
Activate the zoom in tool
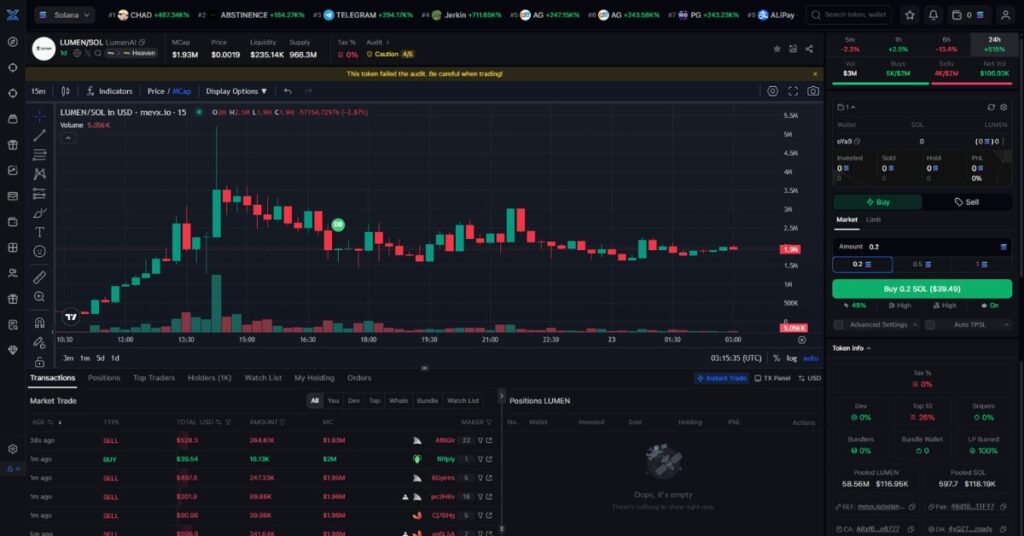point(39,297)
